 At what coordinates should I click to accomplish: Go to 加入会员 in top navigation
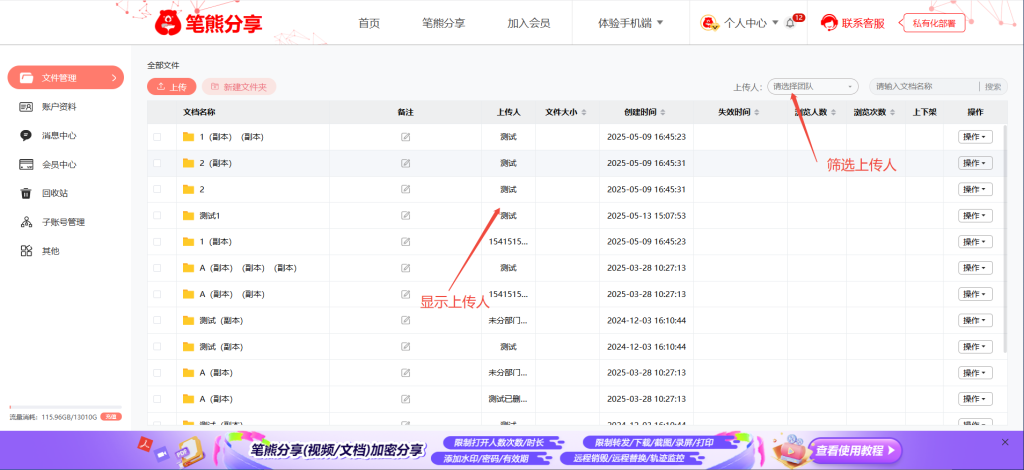528,22
